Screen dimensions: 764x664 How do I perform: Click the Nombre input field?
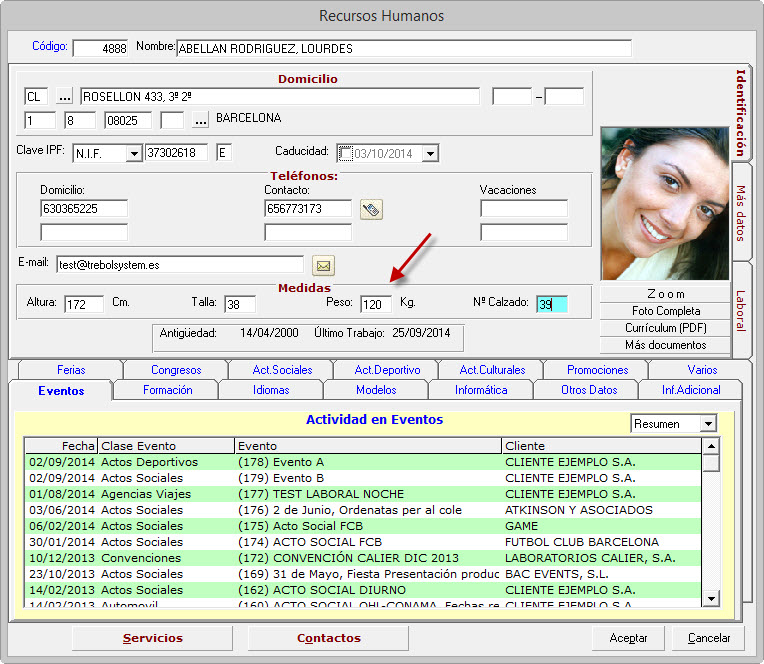click(404, 48)
